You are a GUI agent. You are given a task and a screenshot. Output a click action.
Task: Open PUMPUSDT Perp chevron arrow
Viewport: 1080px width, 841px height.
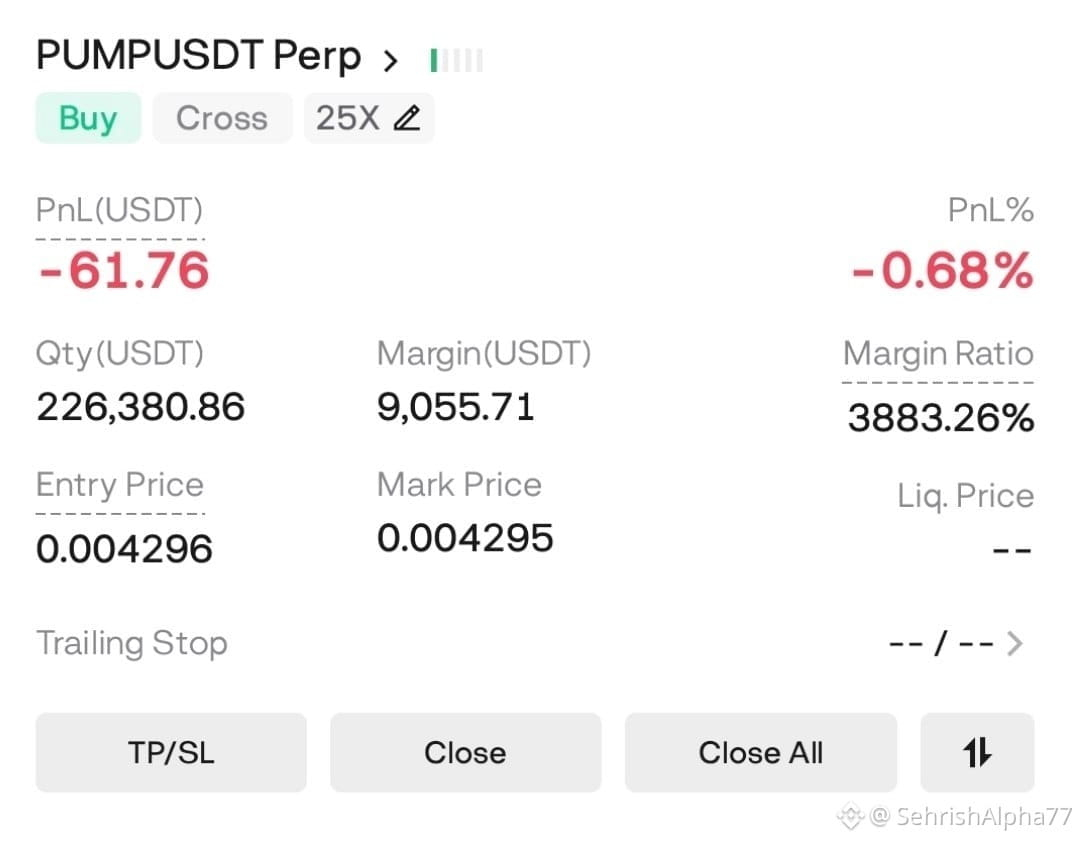point(390,60)
